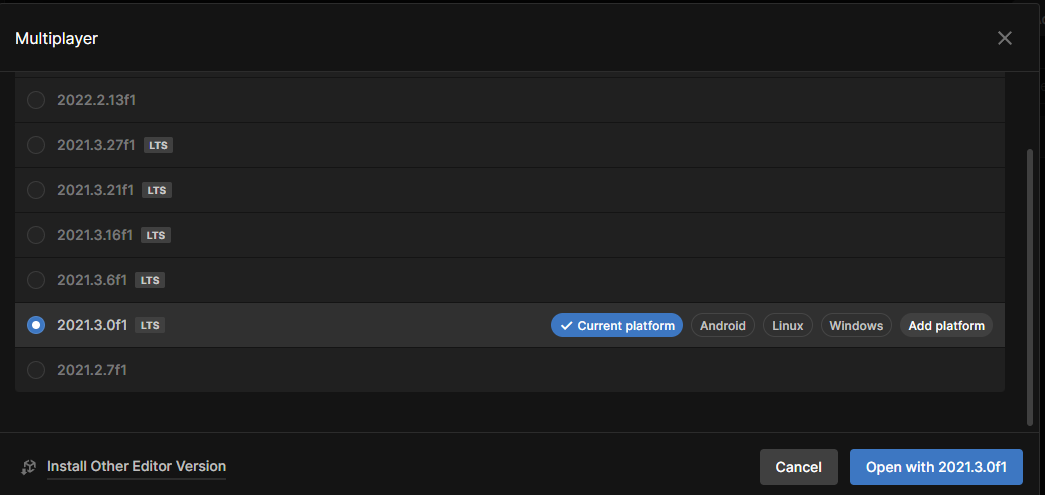Click the version list vertical scrollbar
This screenshot has width=1045, height=495.
click(x=1031, y=285)
